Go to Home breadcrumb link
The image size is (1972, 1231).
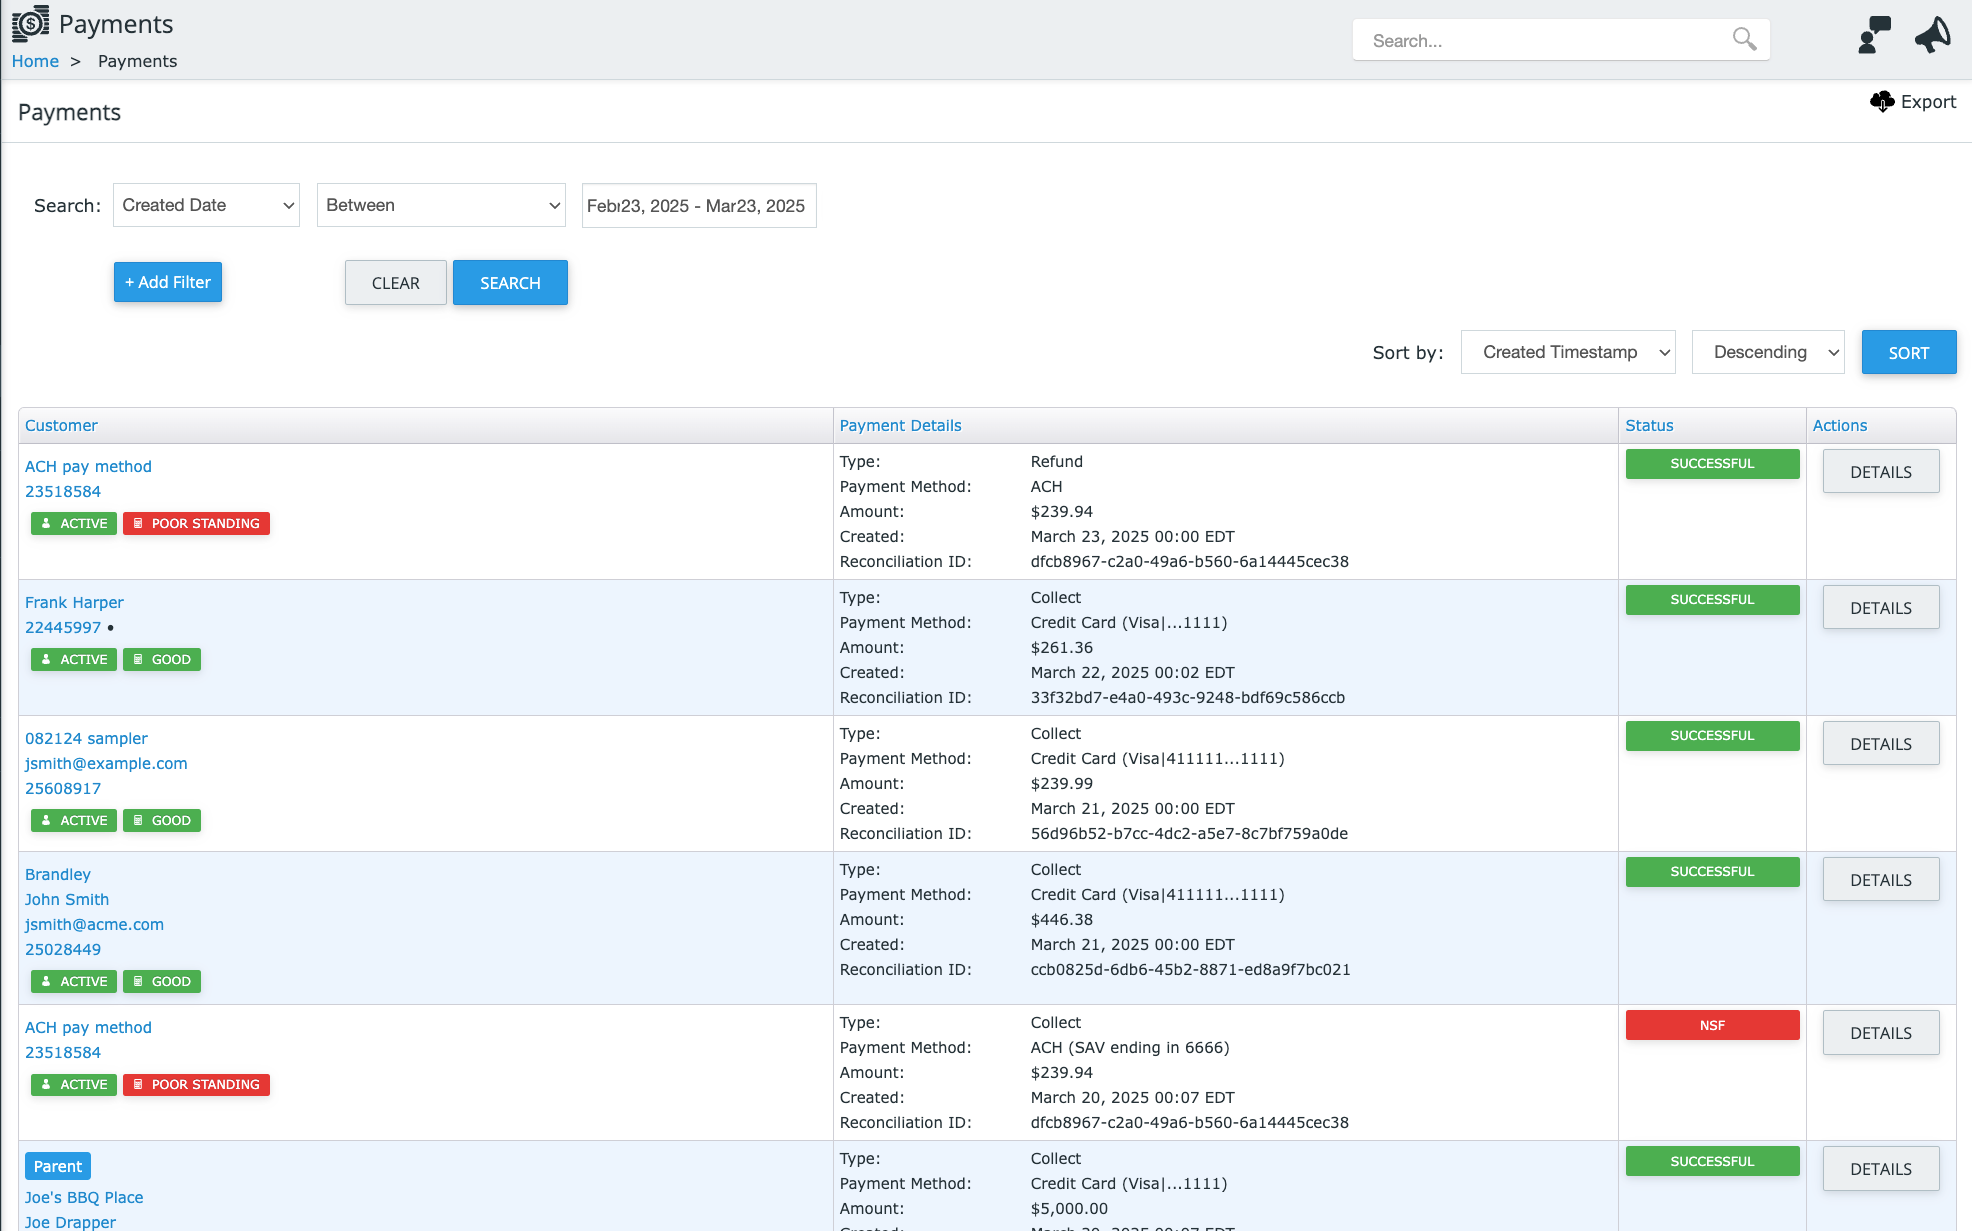click(x=35, y=61)
